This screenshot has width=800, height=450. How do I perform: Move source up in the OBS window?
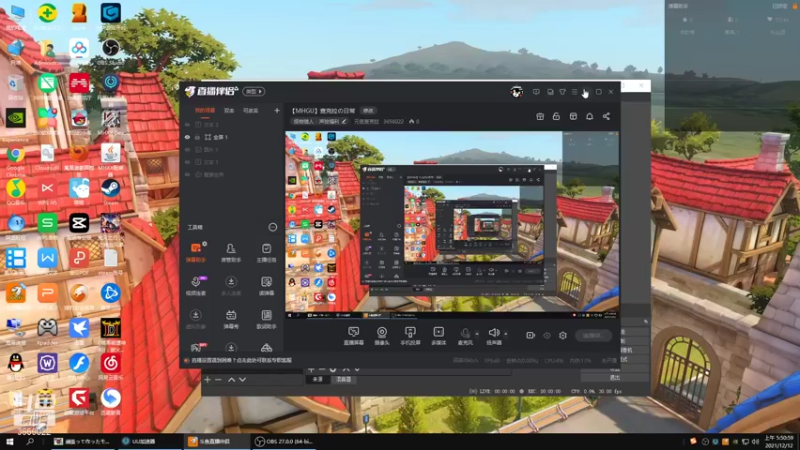231,380
